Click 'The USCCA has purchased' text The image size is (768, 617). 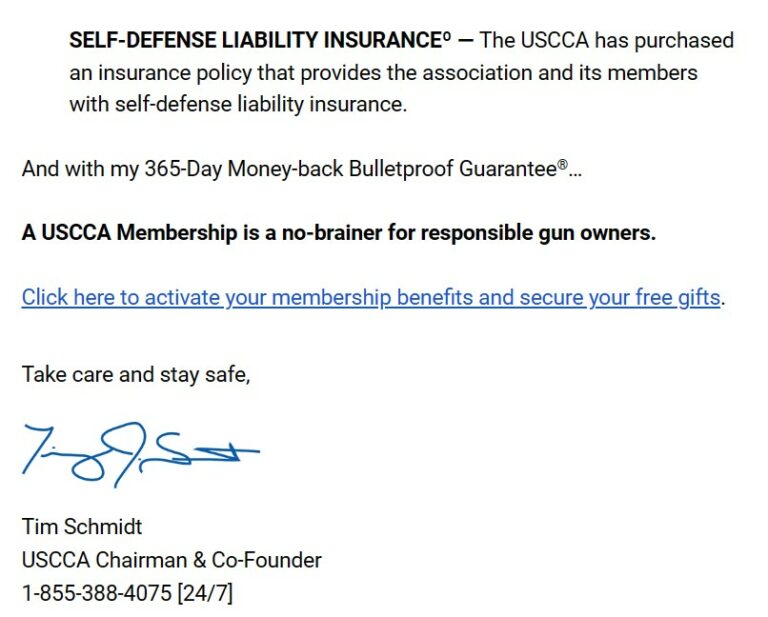coord(607,41)
